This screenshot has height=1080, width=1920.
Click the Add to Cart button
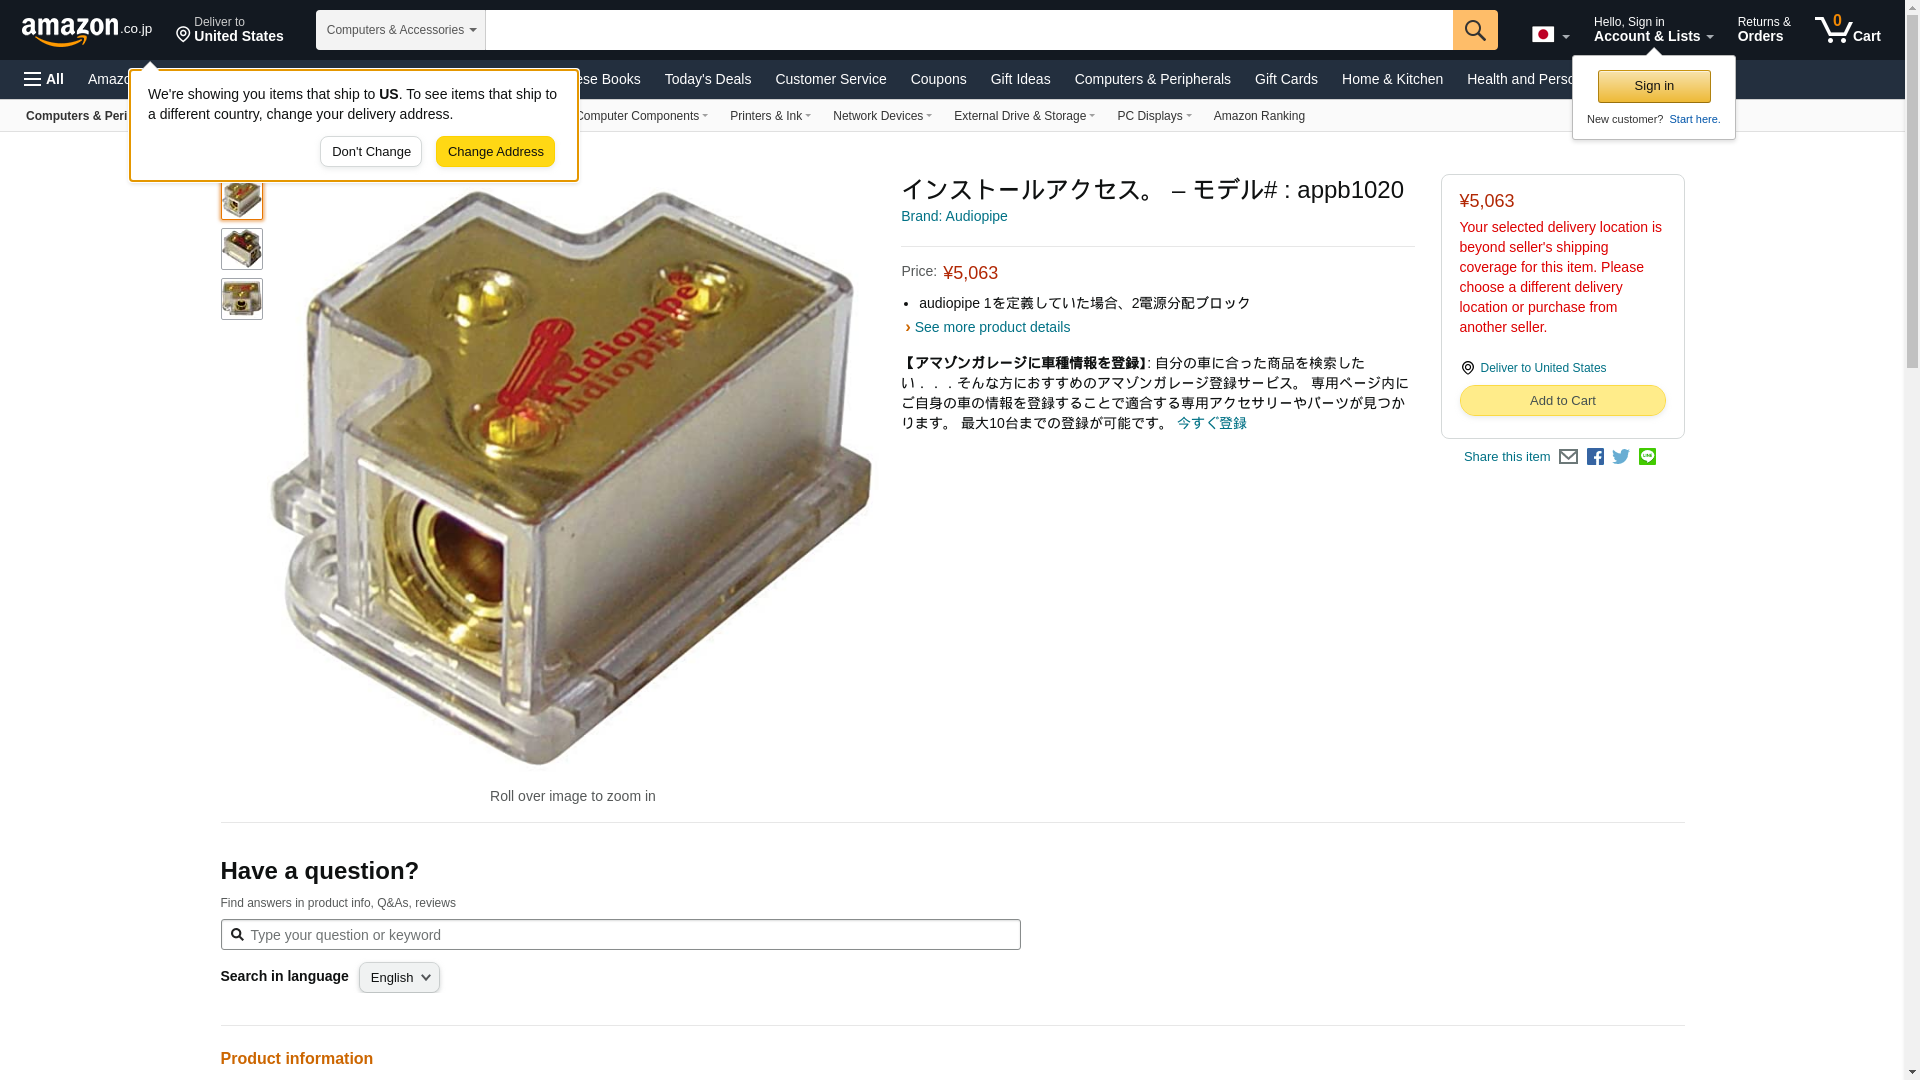click(1562, 401)
